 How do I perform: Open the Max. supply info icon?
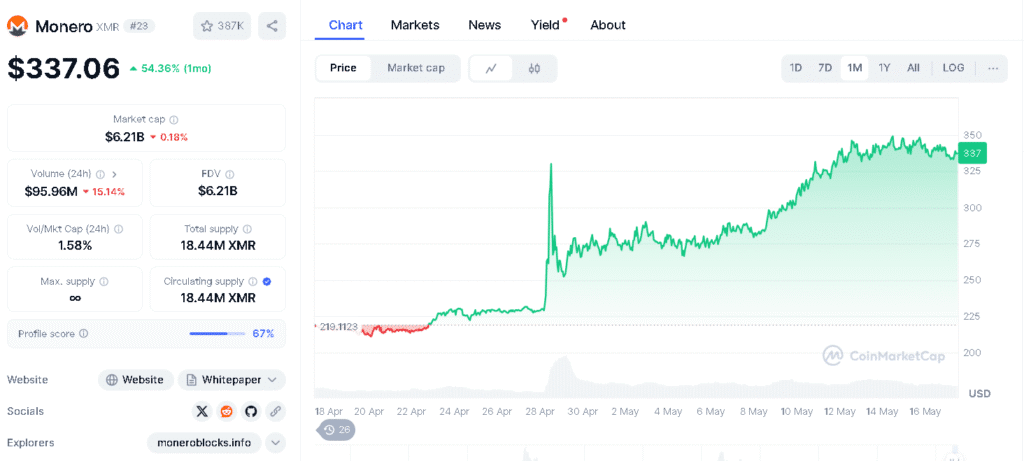tap(104, 281)
